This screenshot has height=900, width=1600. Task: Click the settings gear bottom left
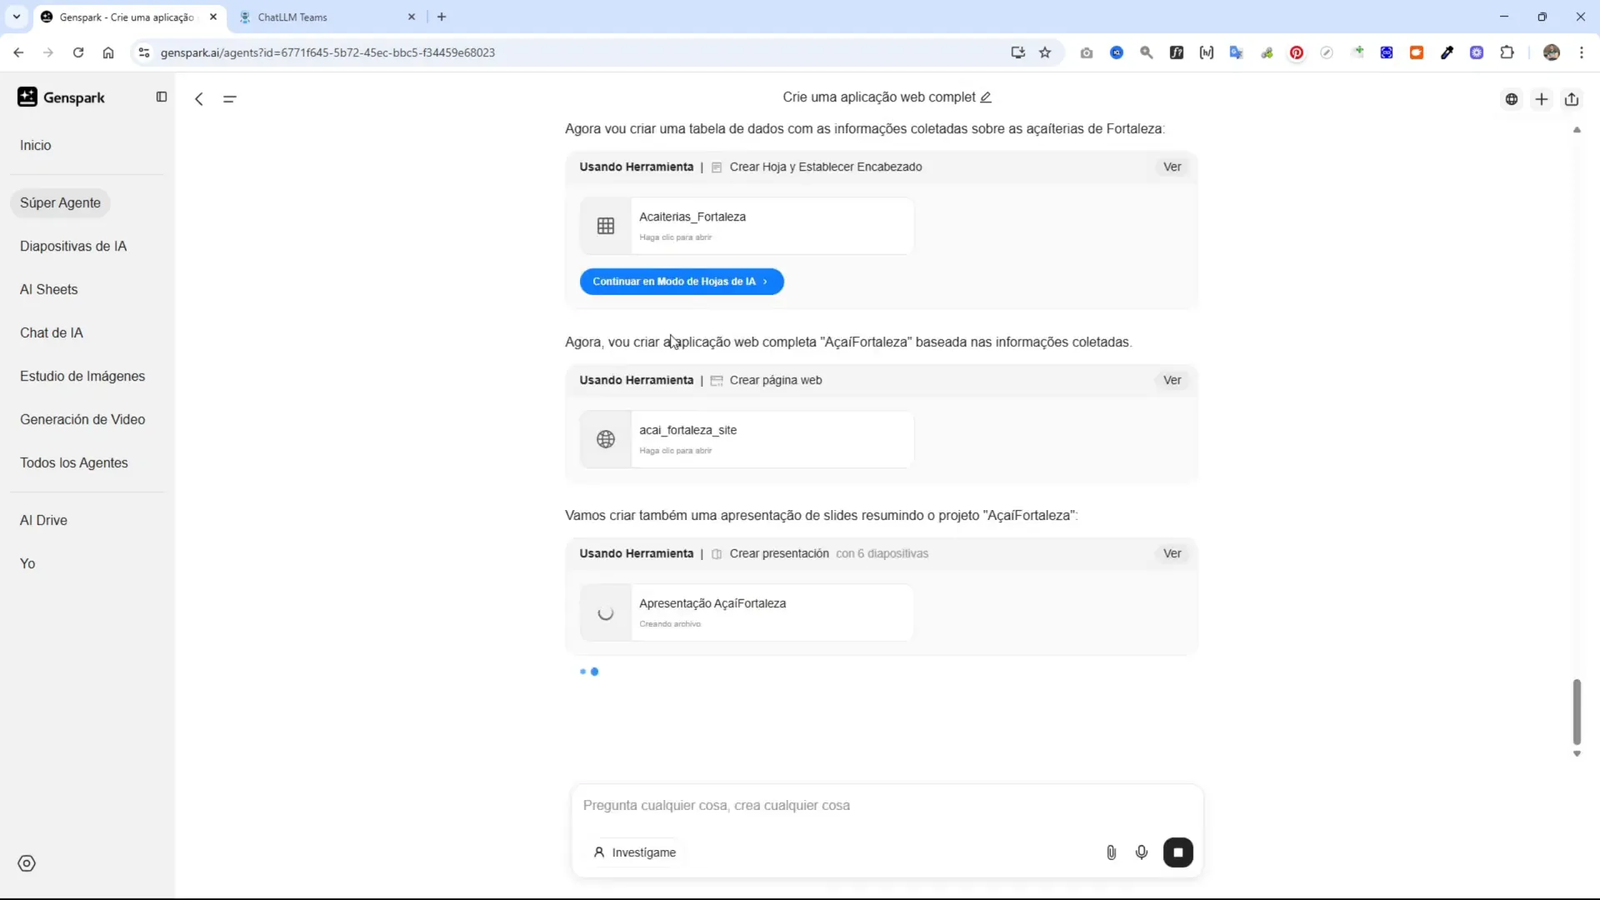(x=26, y=862)
